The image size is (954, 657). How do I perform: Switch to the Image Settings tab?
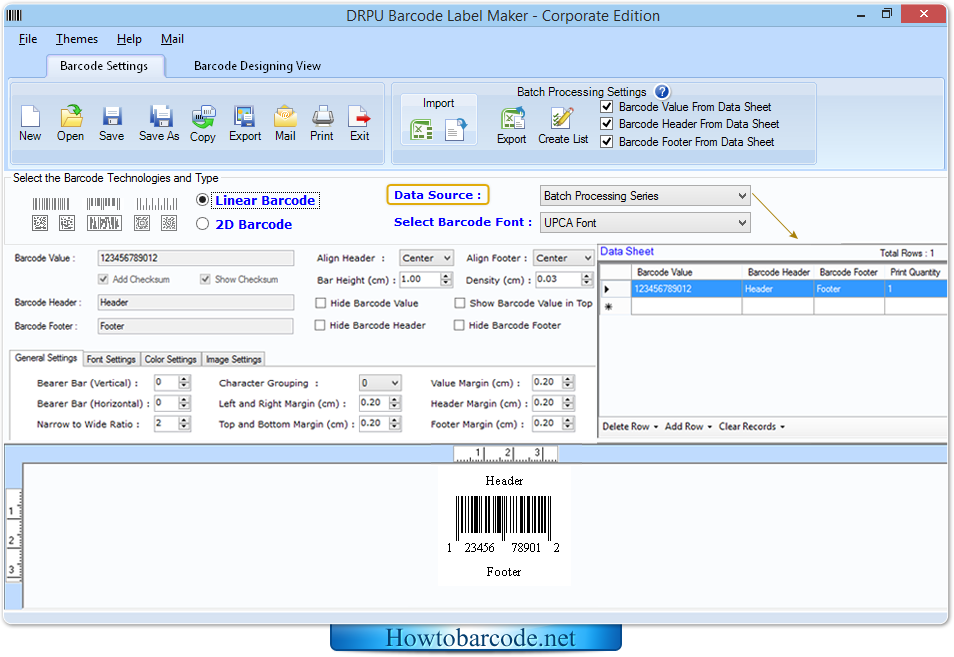click(x=234, y=359)
